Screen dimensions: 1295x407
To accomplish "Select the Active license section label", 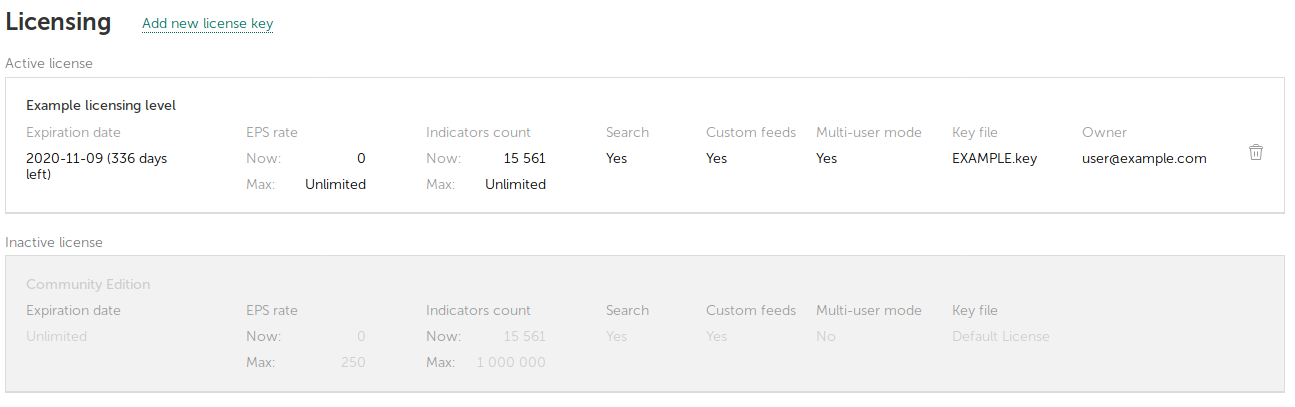I will tap(49, 64).
